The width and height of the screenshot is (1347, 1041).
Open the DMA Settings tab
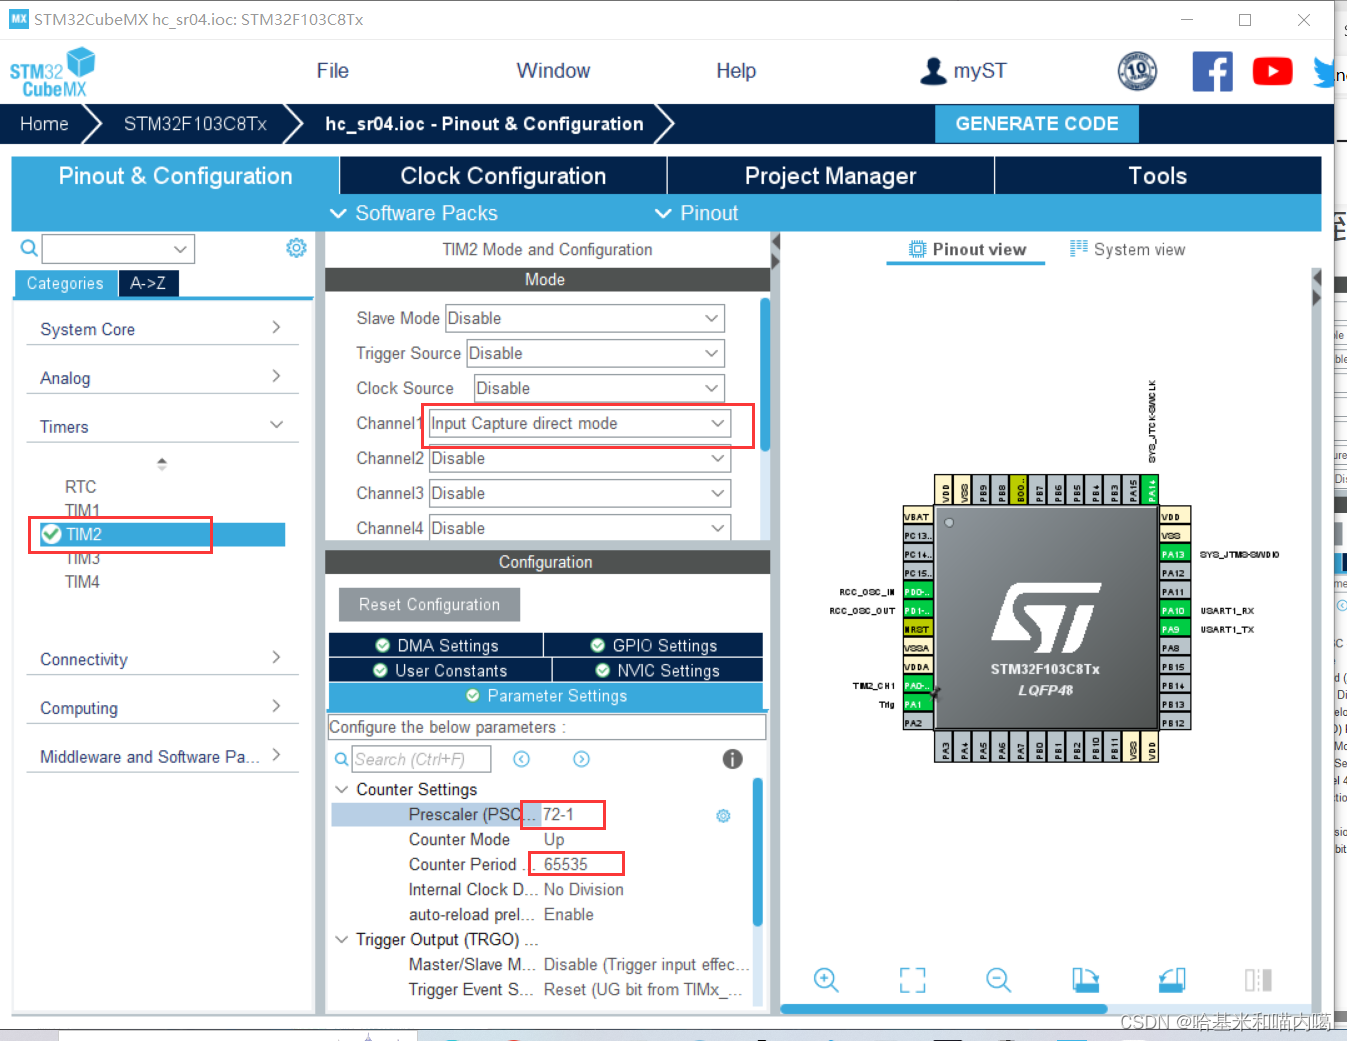[x=436, y=645]
